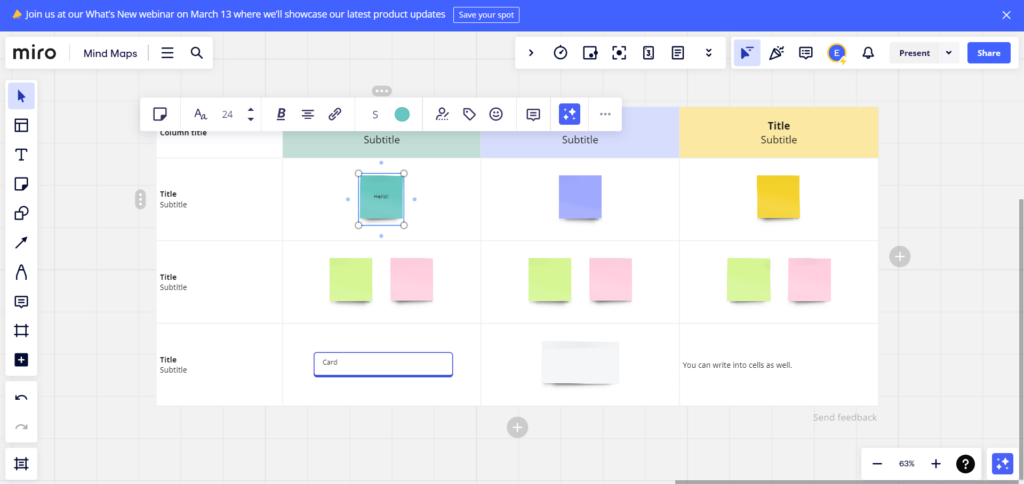
Task: Open notifications bell
Action: pos(868,53)
